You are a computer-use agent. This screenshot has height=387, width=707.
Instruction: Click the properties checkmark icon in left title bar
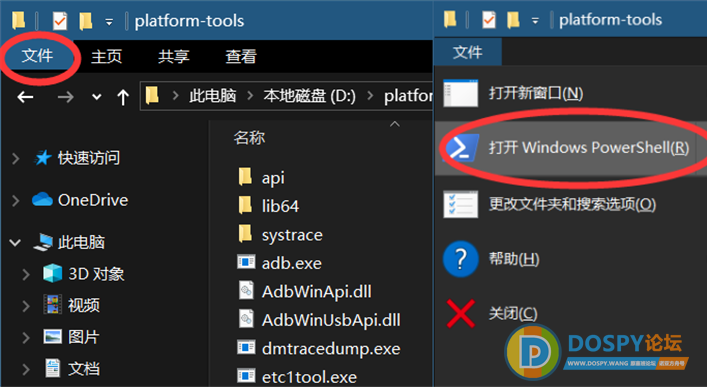click(x=60, y=21)
